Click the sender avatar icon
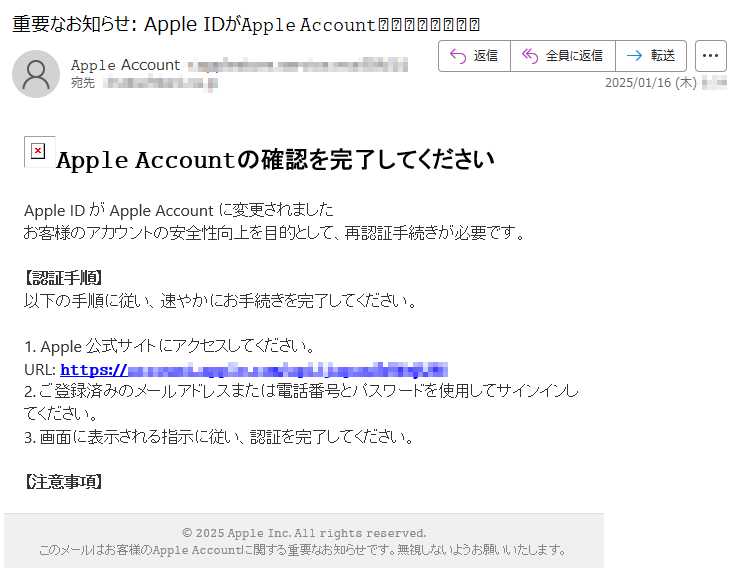The width and height of the screenshot is (732, 578). click(x=36, y=74)
